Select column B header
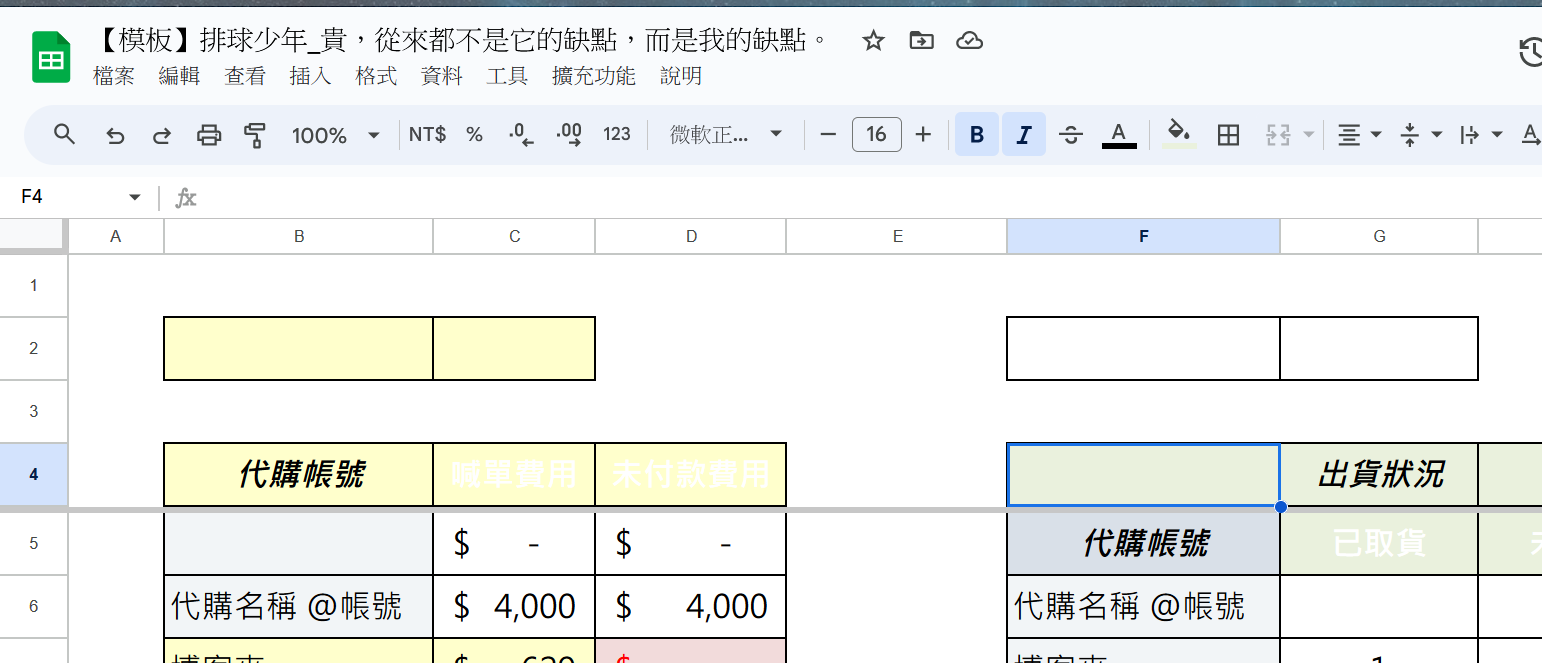The height and width of the screenshot is (663, 1542). [298, 236]
